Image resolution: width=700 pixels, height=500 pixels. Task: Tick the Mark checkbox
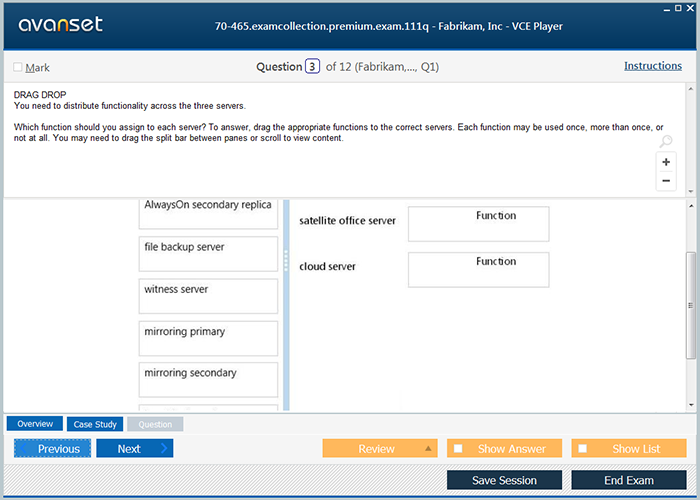pyautogui.click(x=18, y=67)
